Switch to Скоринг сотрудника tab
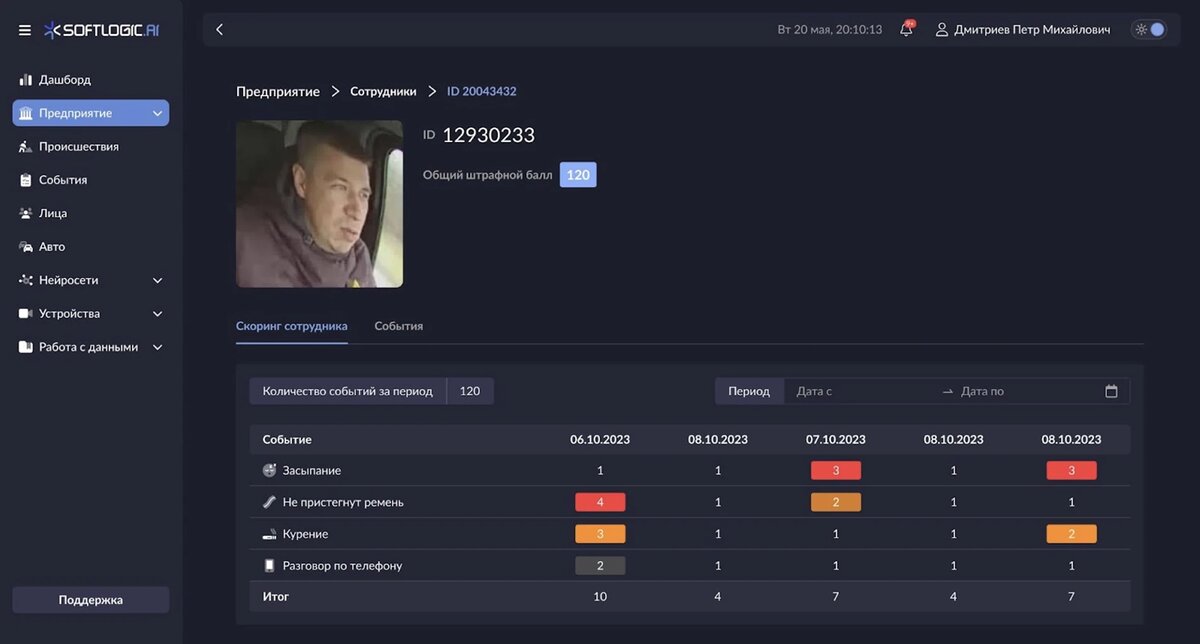The width and height of the screenshot is (1200, 644). coord(292,326)
